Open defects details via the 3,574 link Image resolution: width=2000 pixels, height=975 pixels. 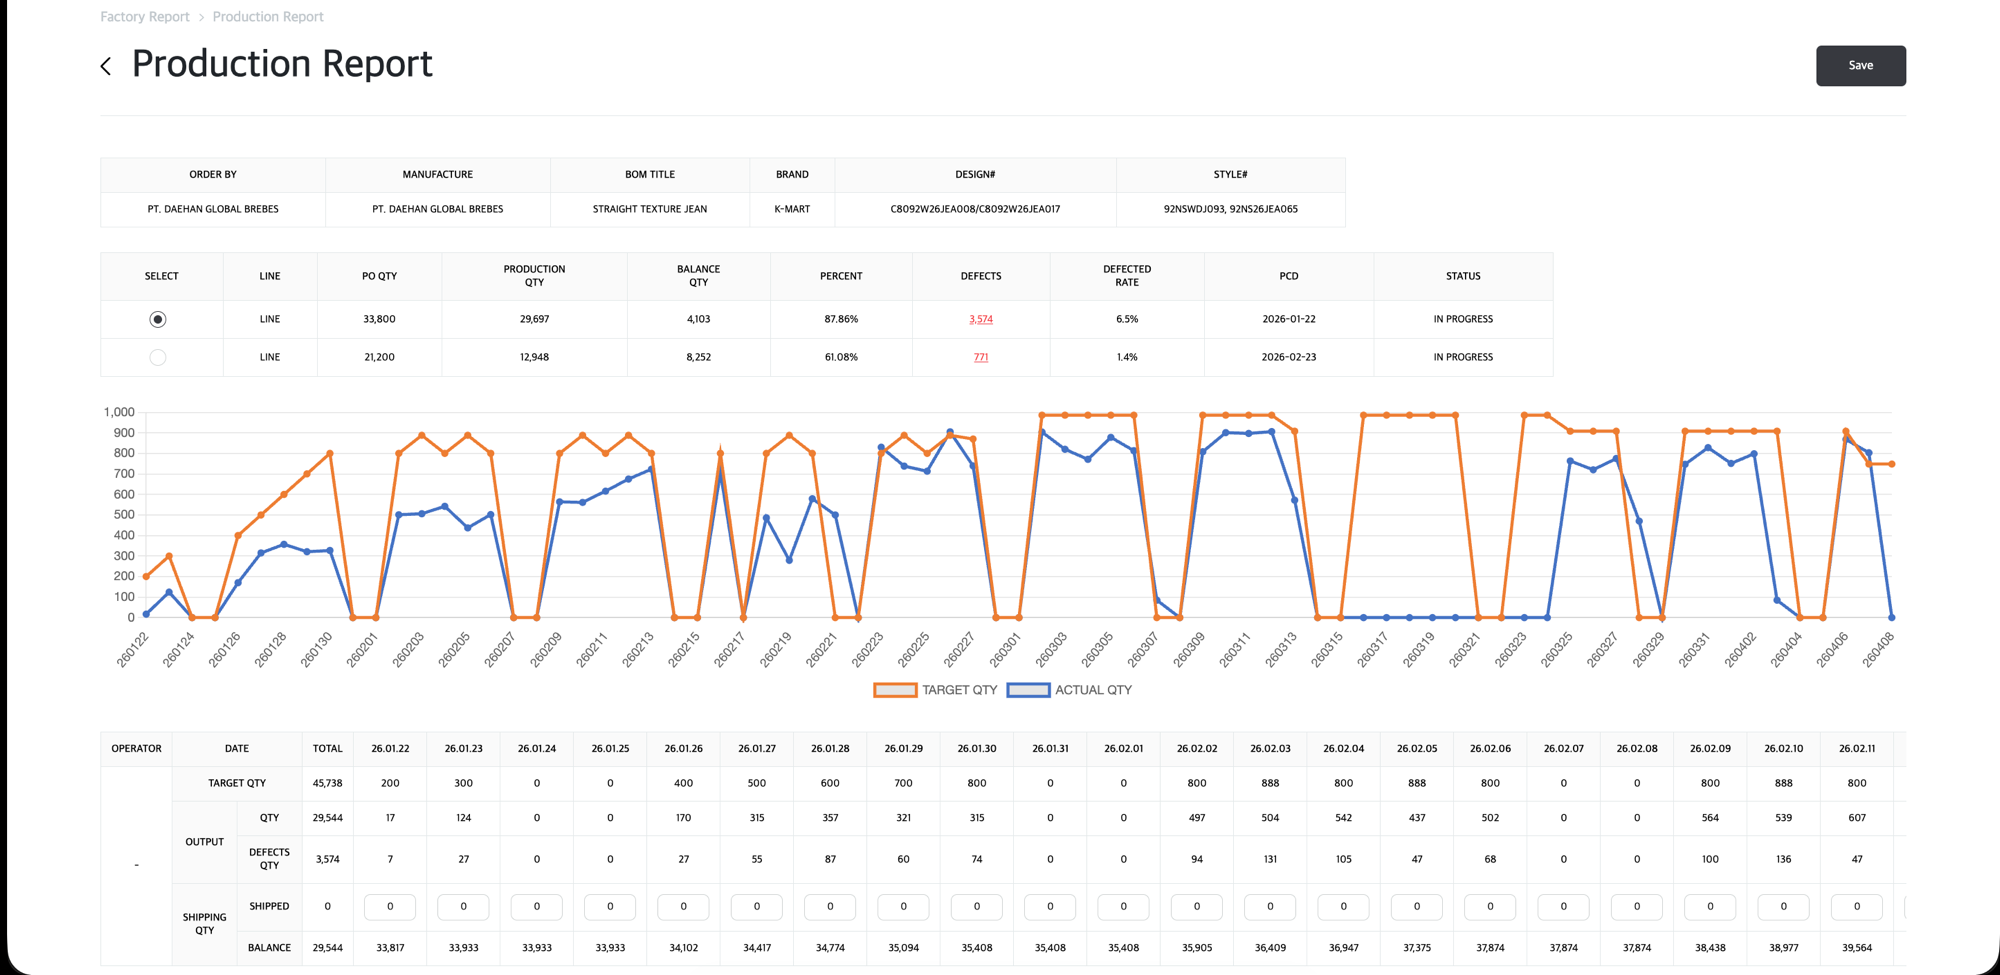click(980, 319)
